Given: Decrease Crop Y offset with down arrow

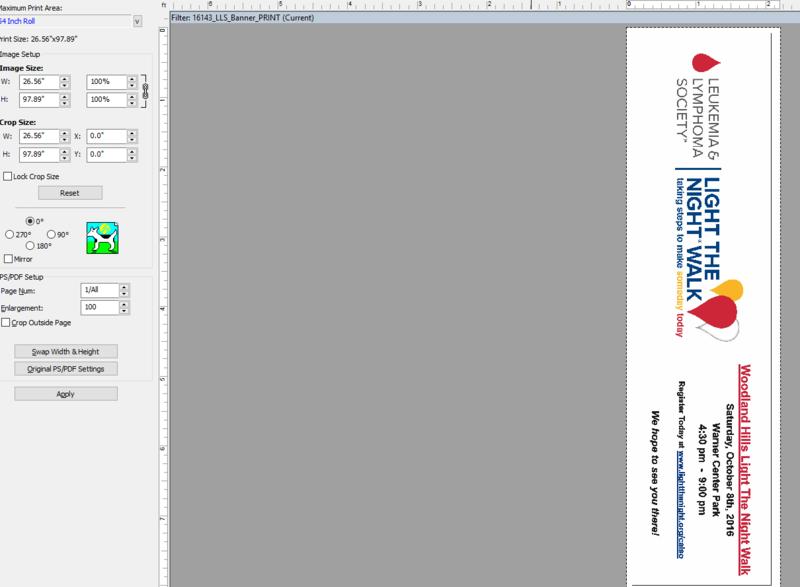Looking at the screenshot, I should [132, 158].
